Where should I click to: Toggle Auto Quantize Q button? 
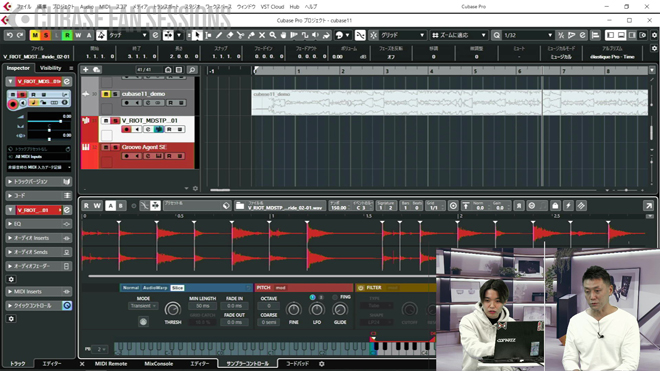(497, 35)
